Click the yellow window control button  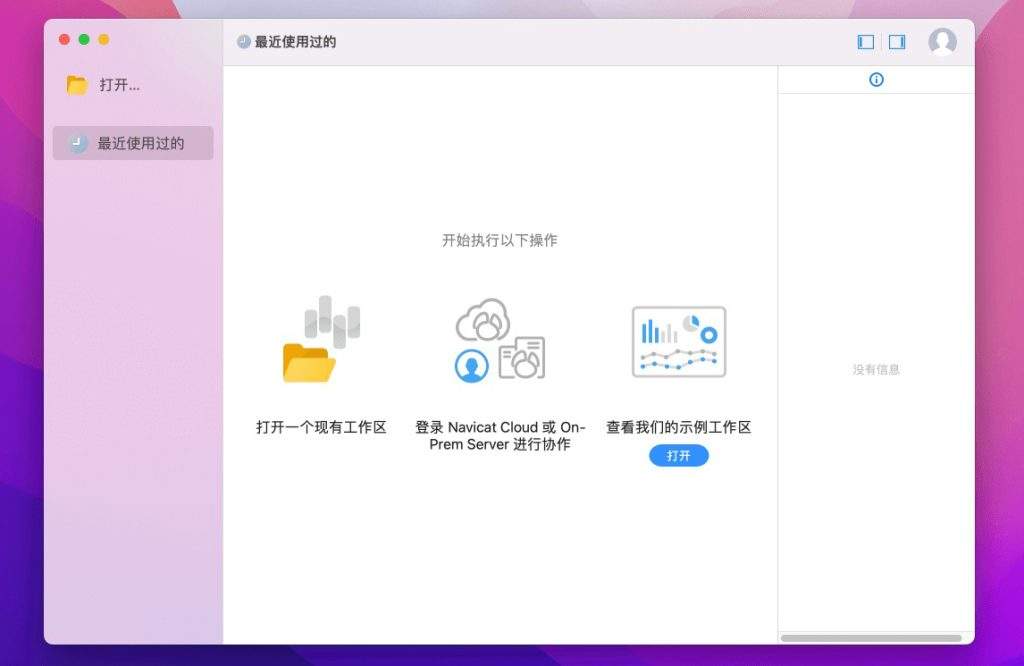point(103,39)
